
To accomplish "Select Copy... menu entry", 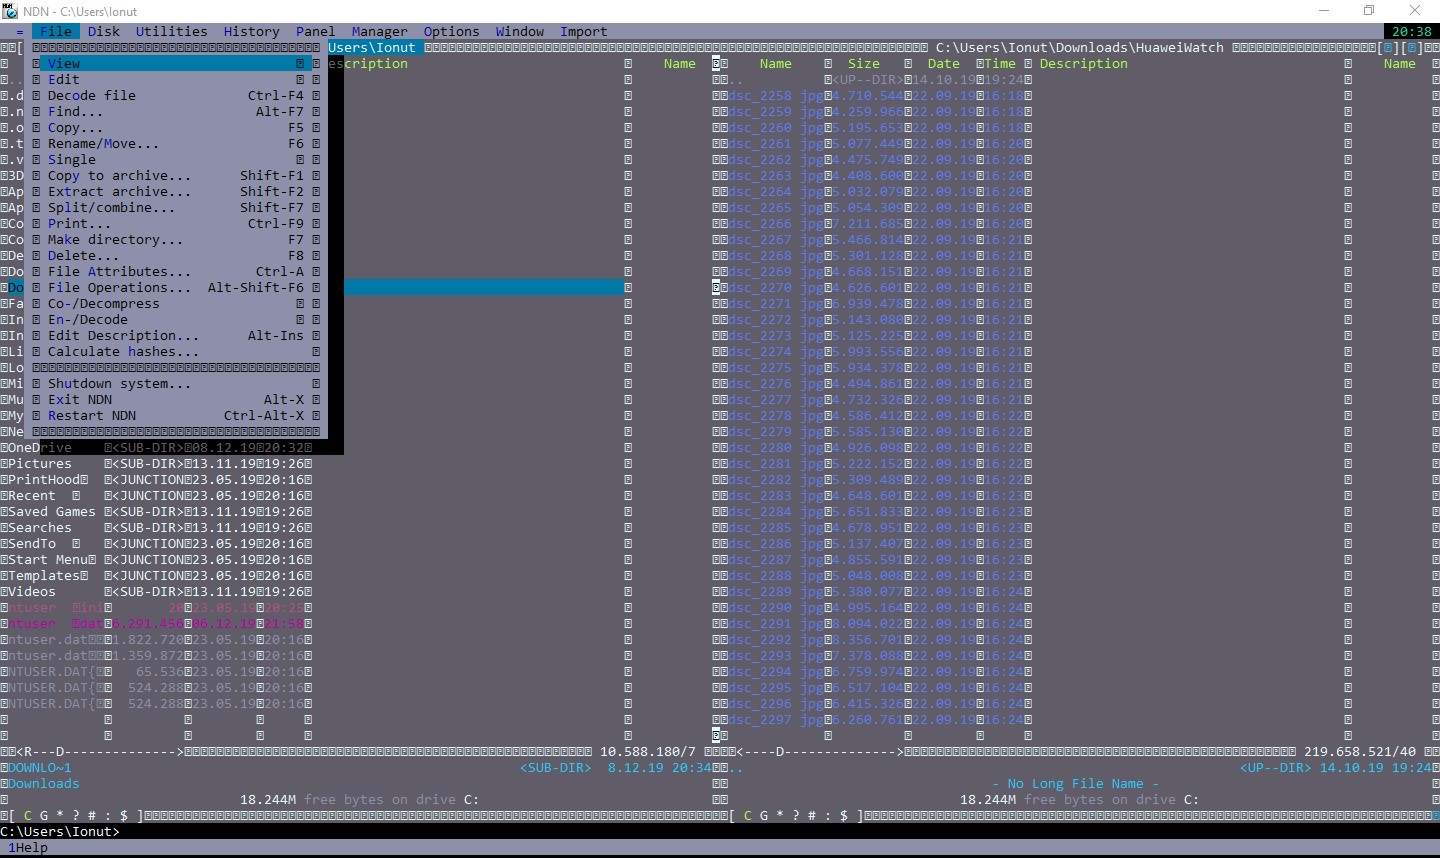I will [176, 127].
